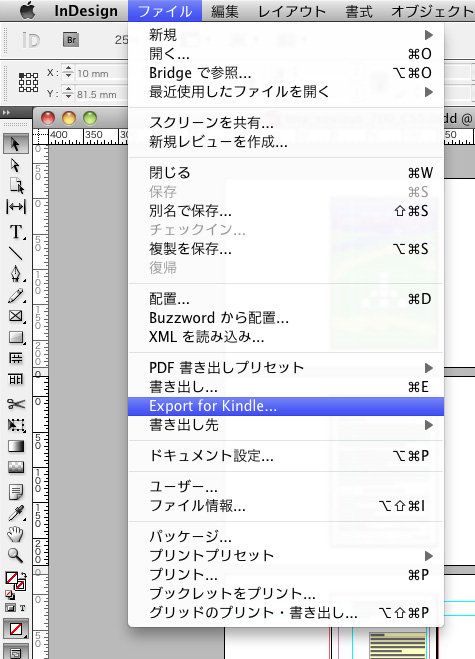Select the Scissors tool
475x659 pixels.
pyautogui.click(x=16, y=404)
